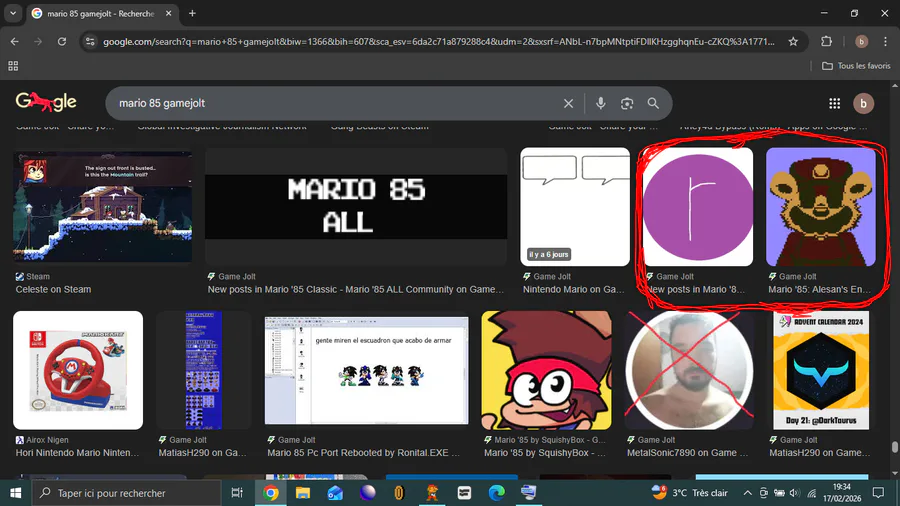Open the Windows Start menu

point(15,493)
